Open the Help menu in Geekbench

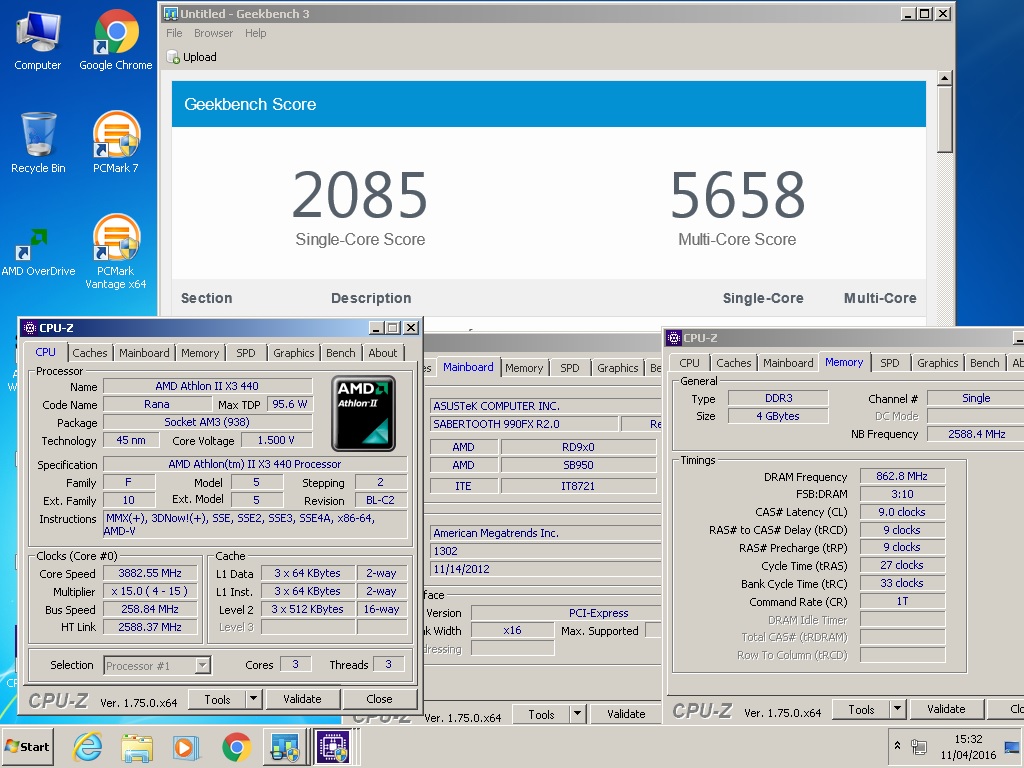click(x=256, y=33)
